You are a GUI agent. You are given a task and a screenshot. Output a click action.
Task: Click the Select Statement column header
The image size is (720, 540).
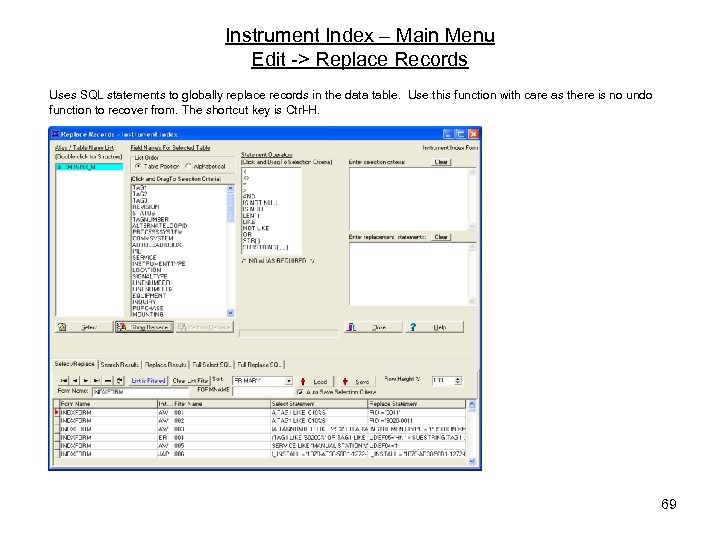coord(320,404)
